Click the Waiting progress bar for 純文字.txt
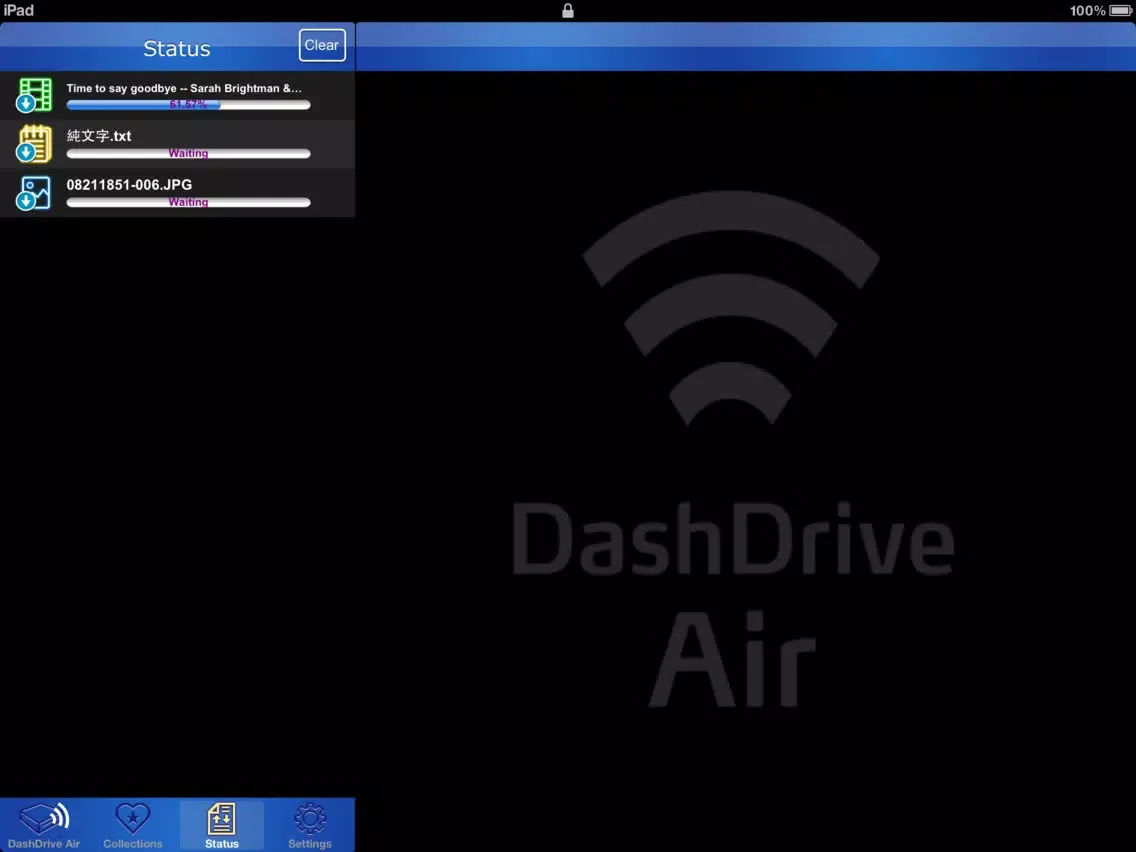The width and height of the screenshot is (1136, 852). click(188, 154)
